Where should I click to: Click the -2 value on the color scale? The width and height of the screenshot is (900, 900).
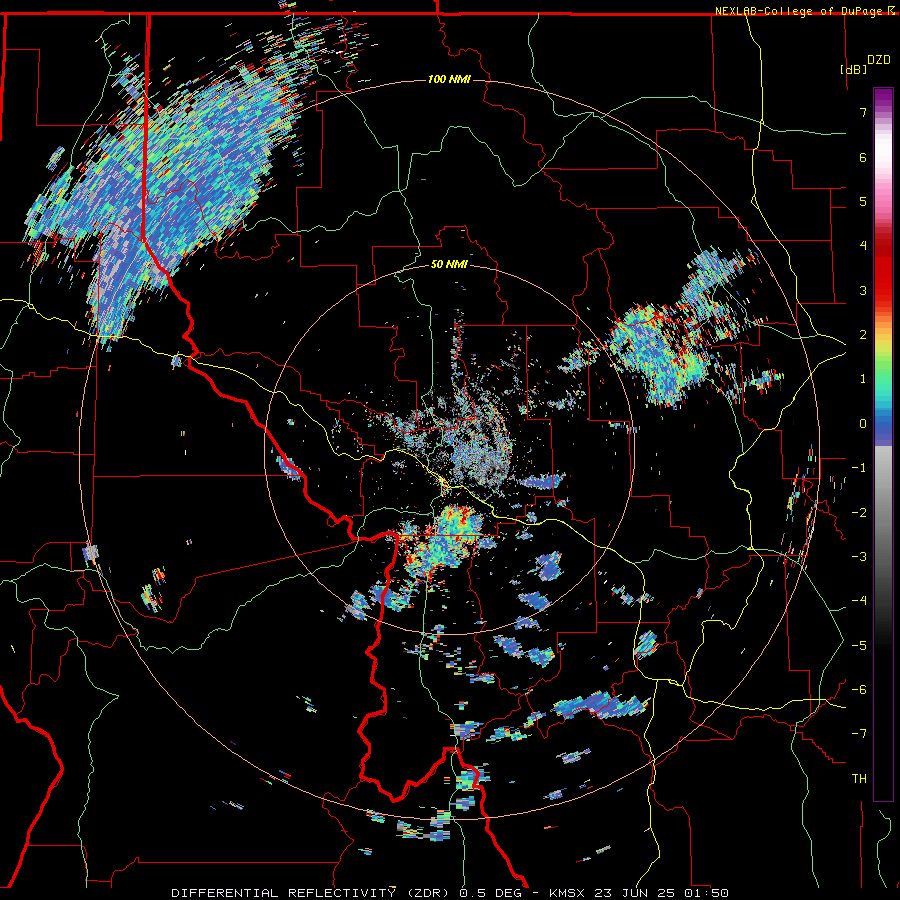tap(859, 512)
